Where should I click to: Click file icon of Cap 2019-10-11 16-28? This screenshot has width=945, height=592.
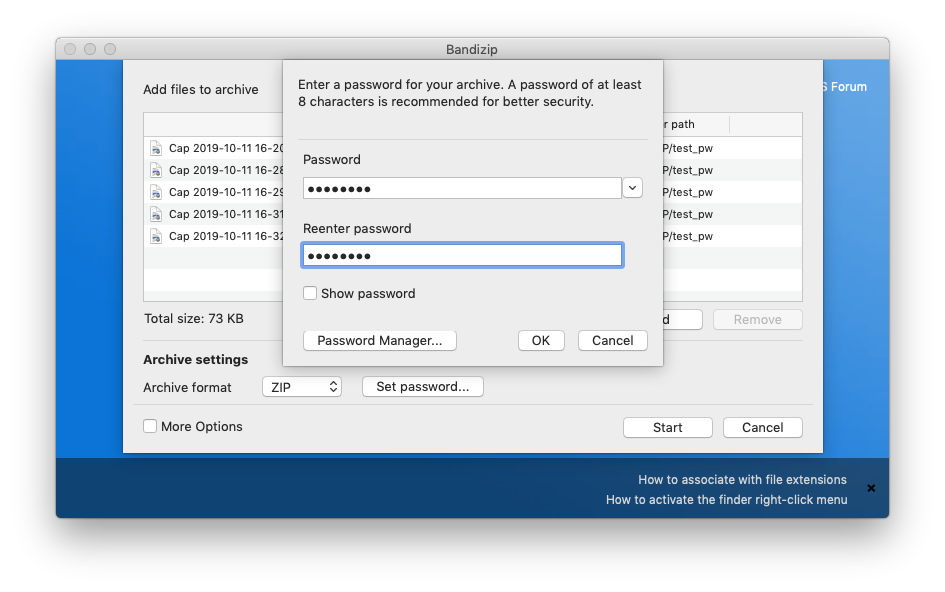pos(156,170)
